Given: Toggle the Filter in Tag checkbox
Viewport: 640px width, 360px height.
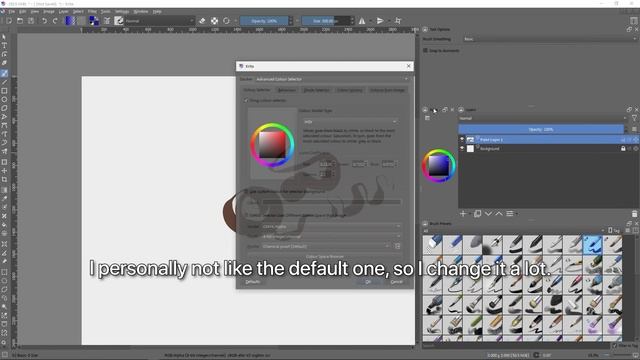Looking at the screenshot, I should coord(615,346).
